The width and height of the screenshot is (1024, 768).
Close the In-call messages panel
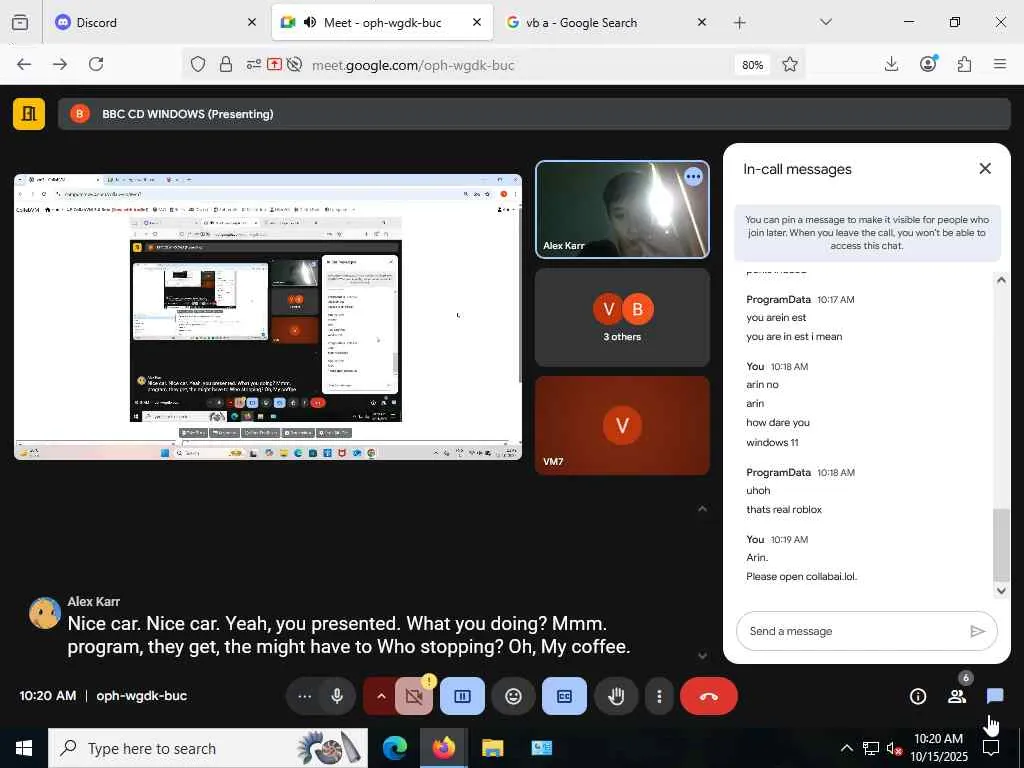(985, 168)
